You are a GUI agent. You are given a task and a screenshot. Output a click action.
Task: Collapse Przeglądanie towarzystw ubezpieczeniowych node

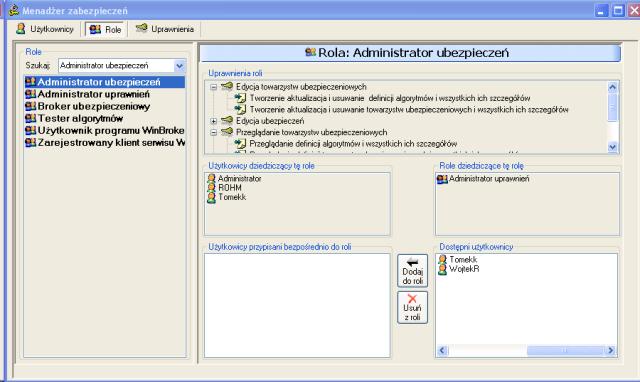213,133
